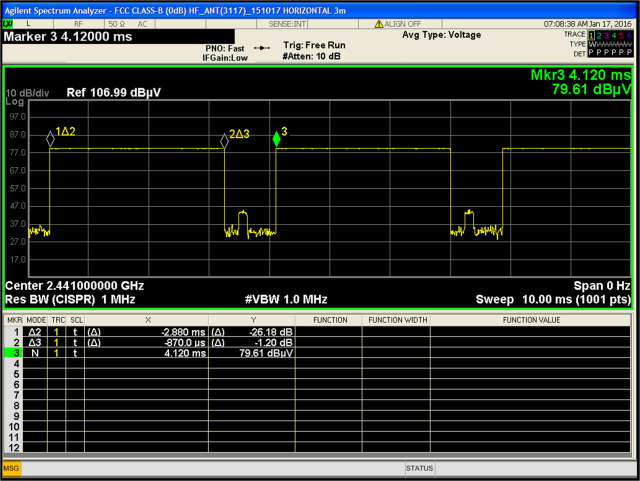The image size is (640, 481).
Task: Click the 4.120 ms X value cell
Action: coord(147,353)
